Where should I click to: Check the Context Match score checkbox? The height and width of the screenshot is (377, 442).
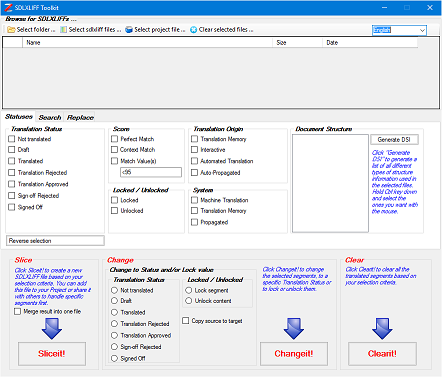[114, 149]
